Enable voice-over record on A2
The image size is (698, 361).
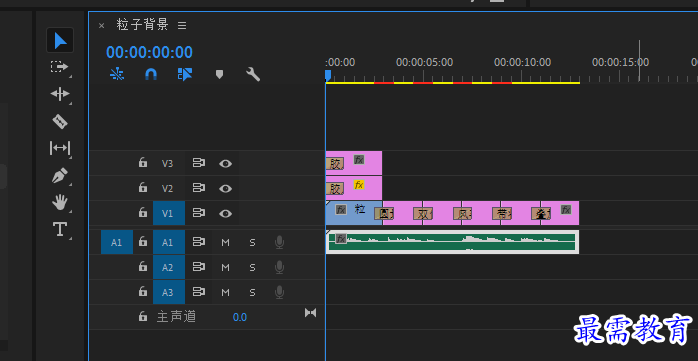click(279, 267)
